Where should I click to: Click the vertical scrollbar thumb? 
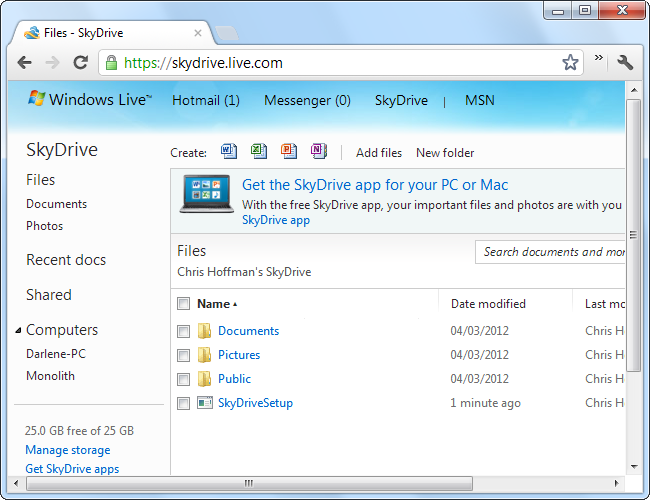pos(633,235)
